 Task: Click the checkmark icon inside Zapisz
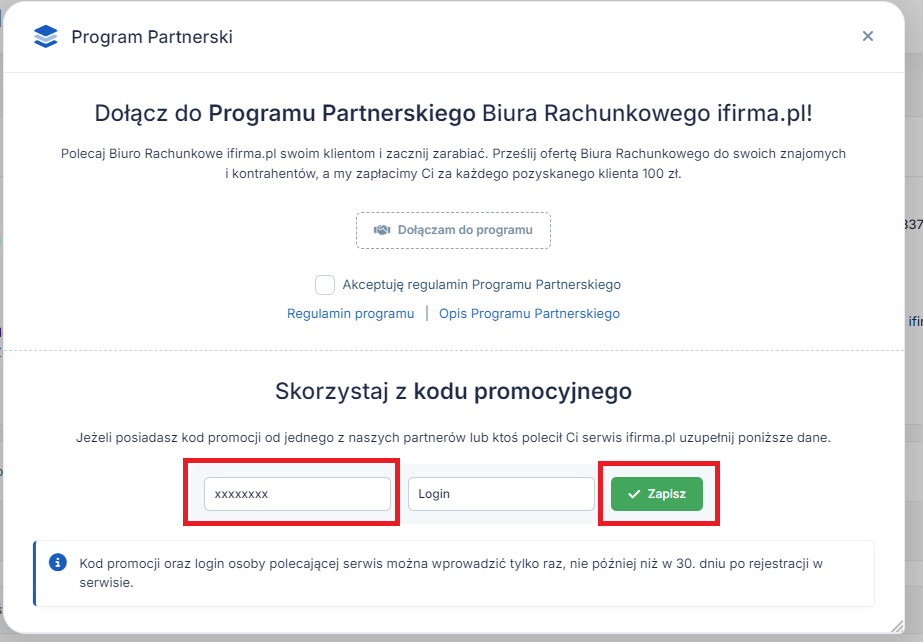(634, 494)
